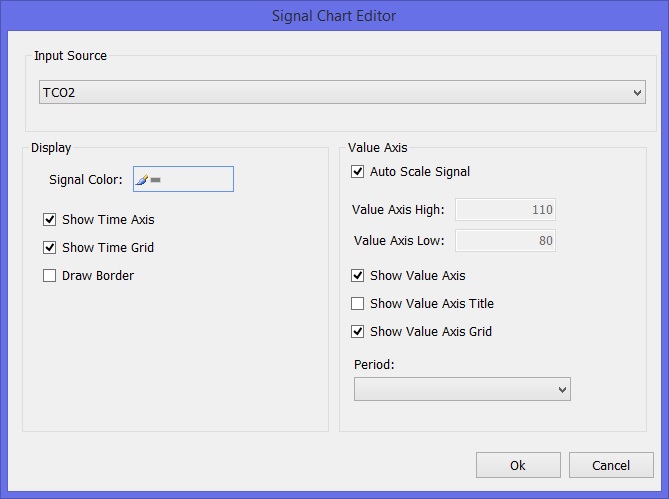Click the Cancel button
Image resolution: width=669 pixels, height=499 pixels.
point(611,465)
